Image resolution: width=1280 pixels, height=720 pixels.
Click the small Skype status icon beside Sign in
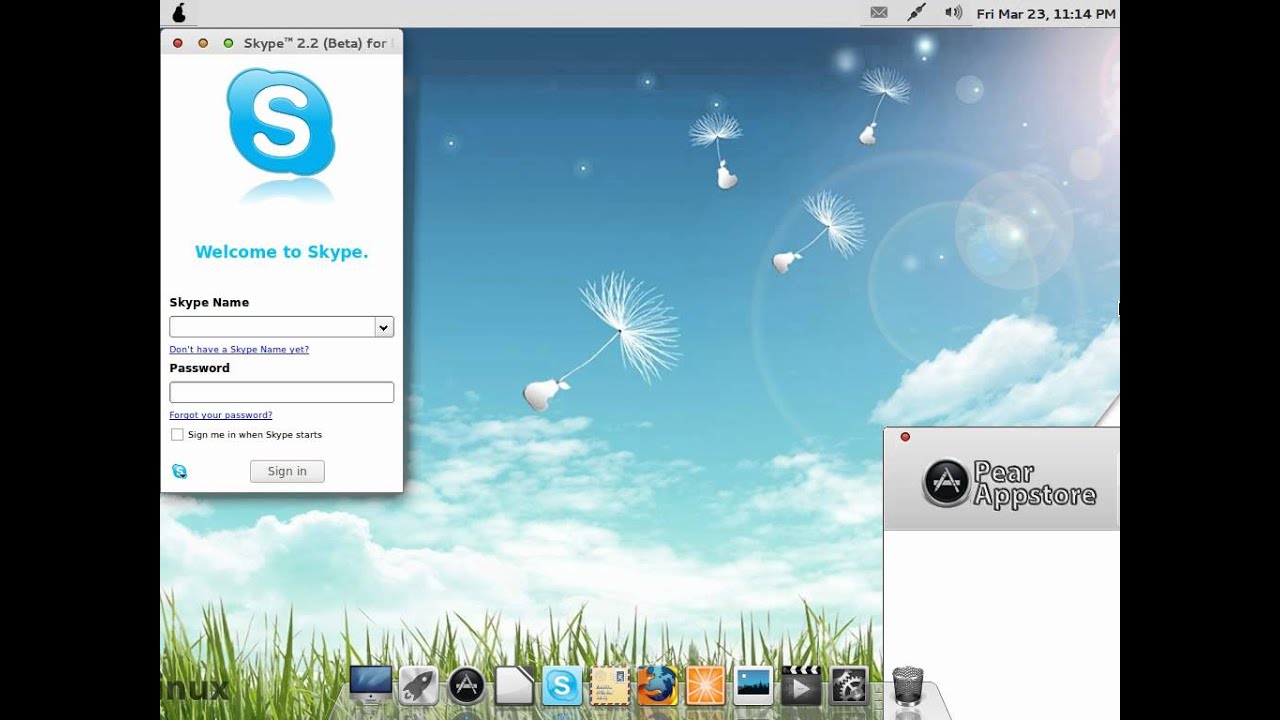point(179,471)
